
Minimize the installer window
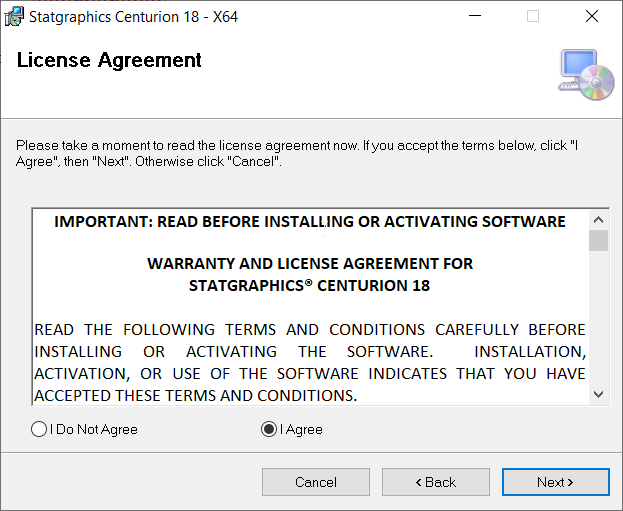coord(475,16)
